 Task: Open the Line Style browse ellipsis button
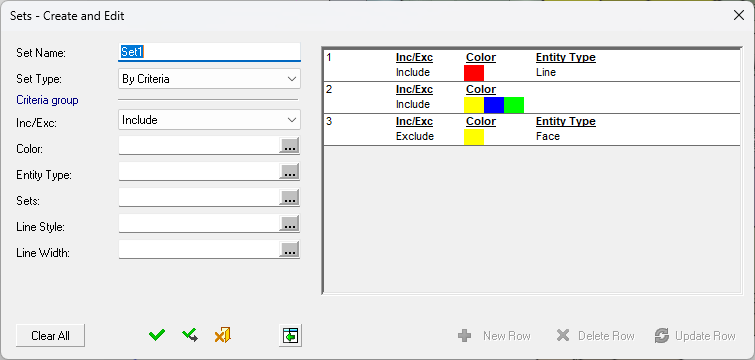point(289,224)
